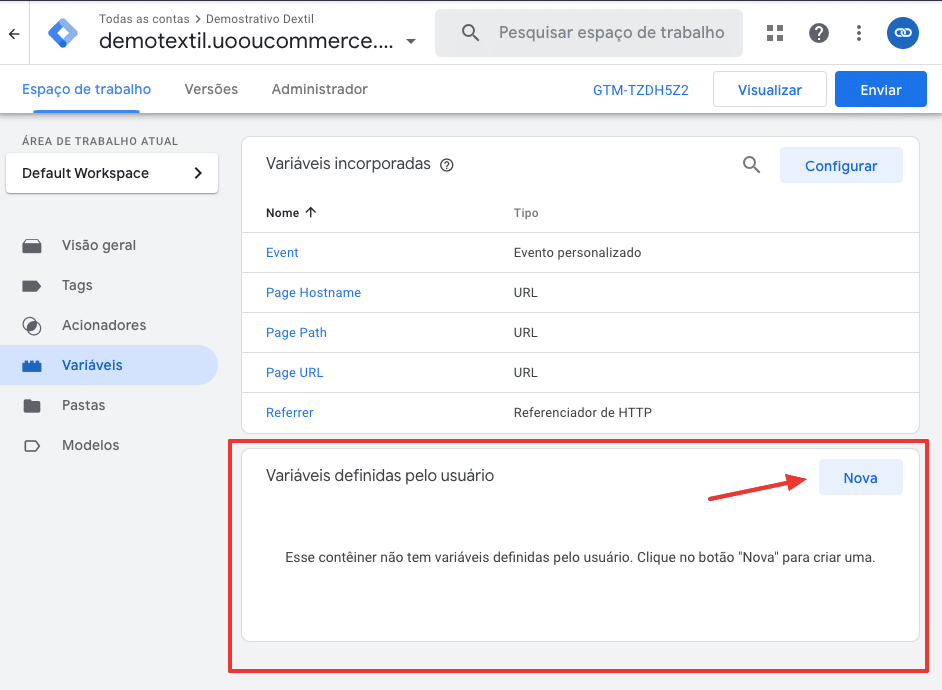Click the Referenciador de HTTP type cell

pyautogui.click(x=582, y=413)
